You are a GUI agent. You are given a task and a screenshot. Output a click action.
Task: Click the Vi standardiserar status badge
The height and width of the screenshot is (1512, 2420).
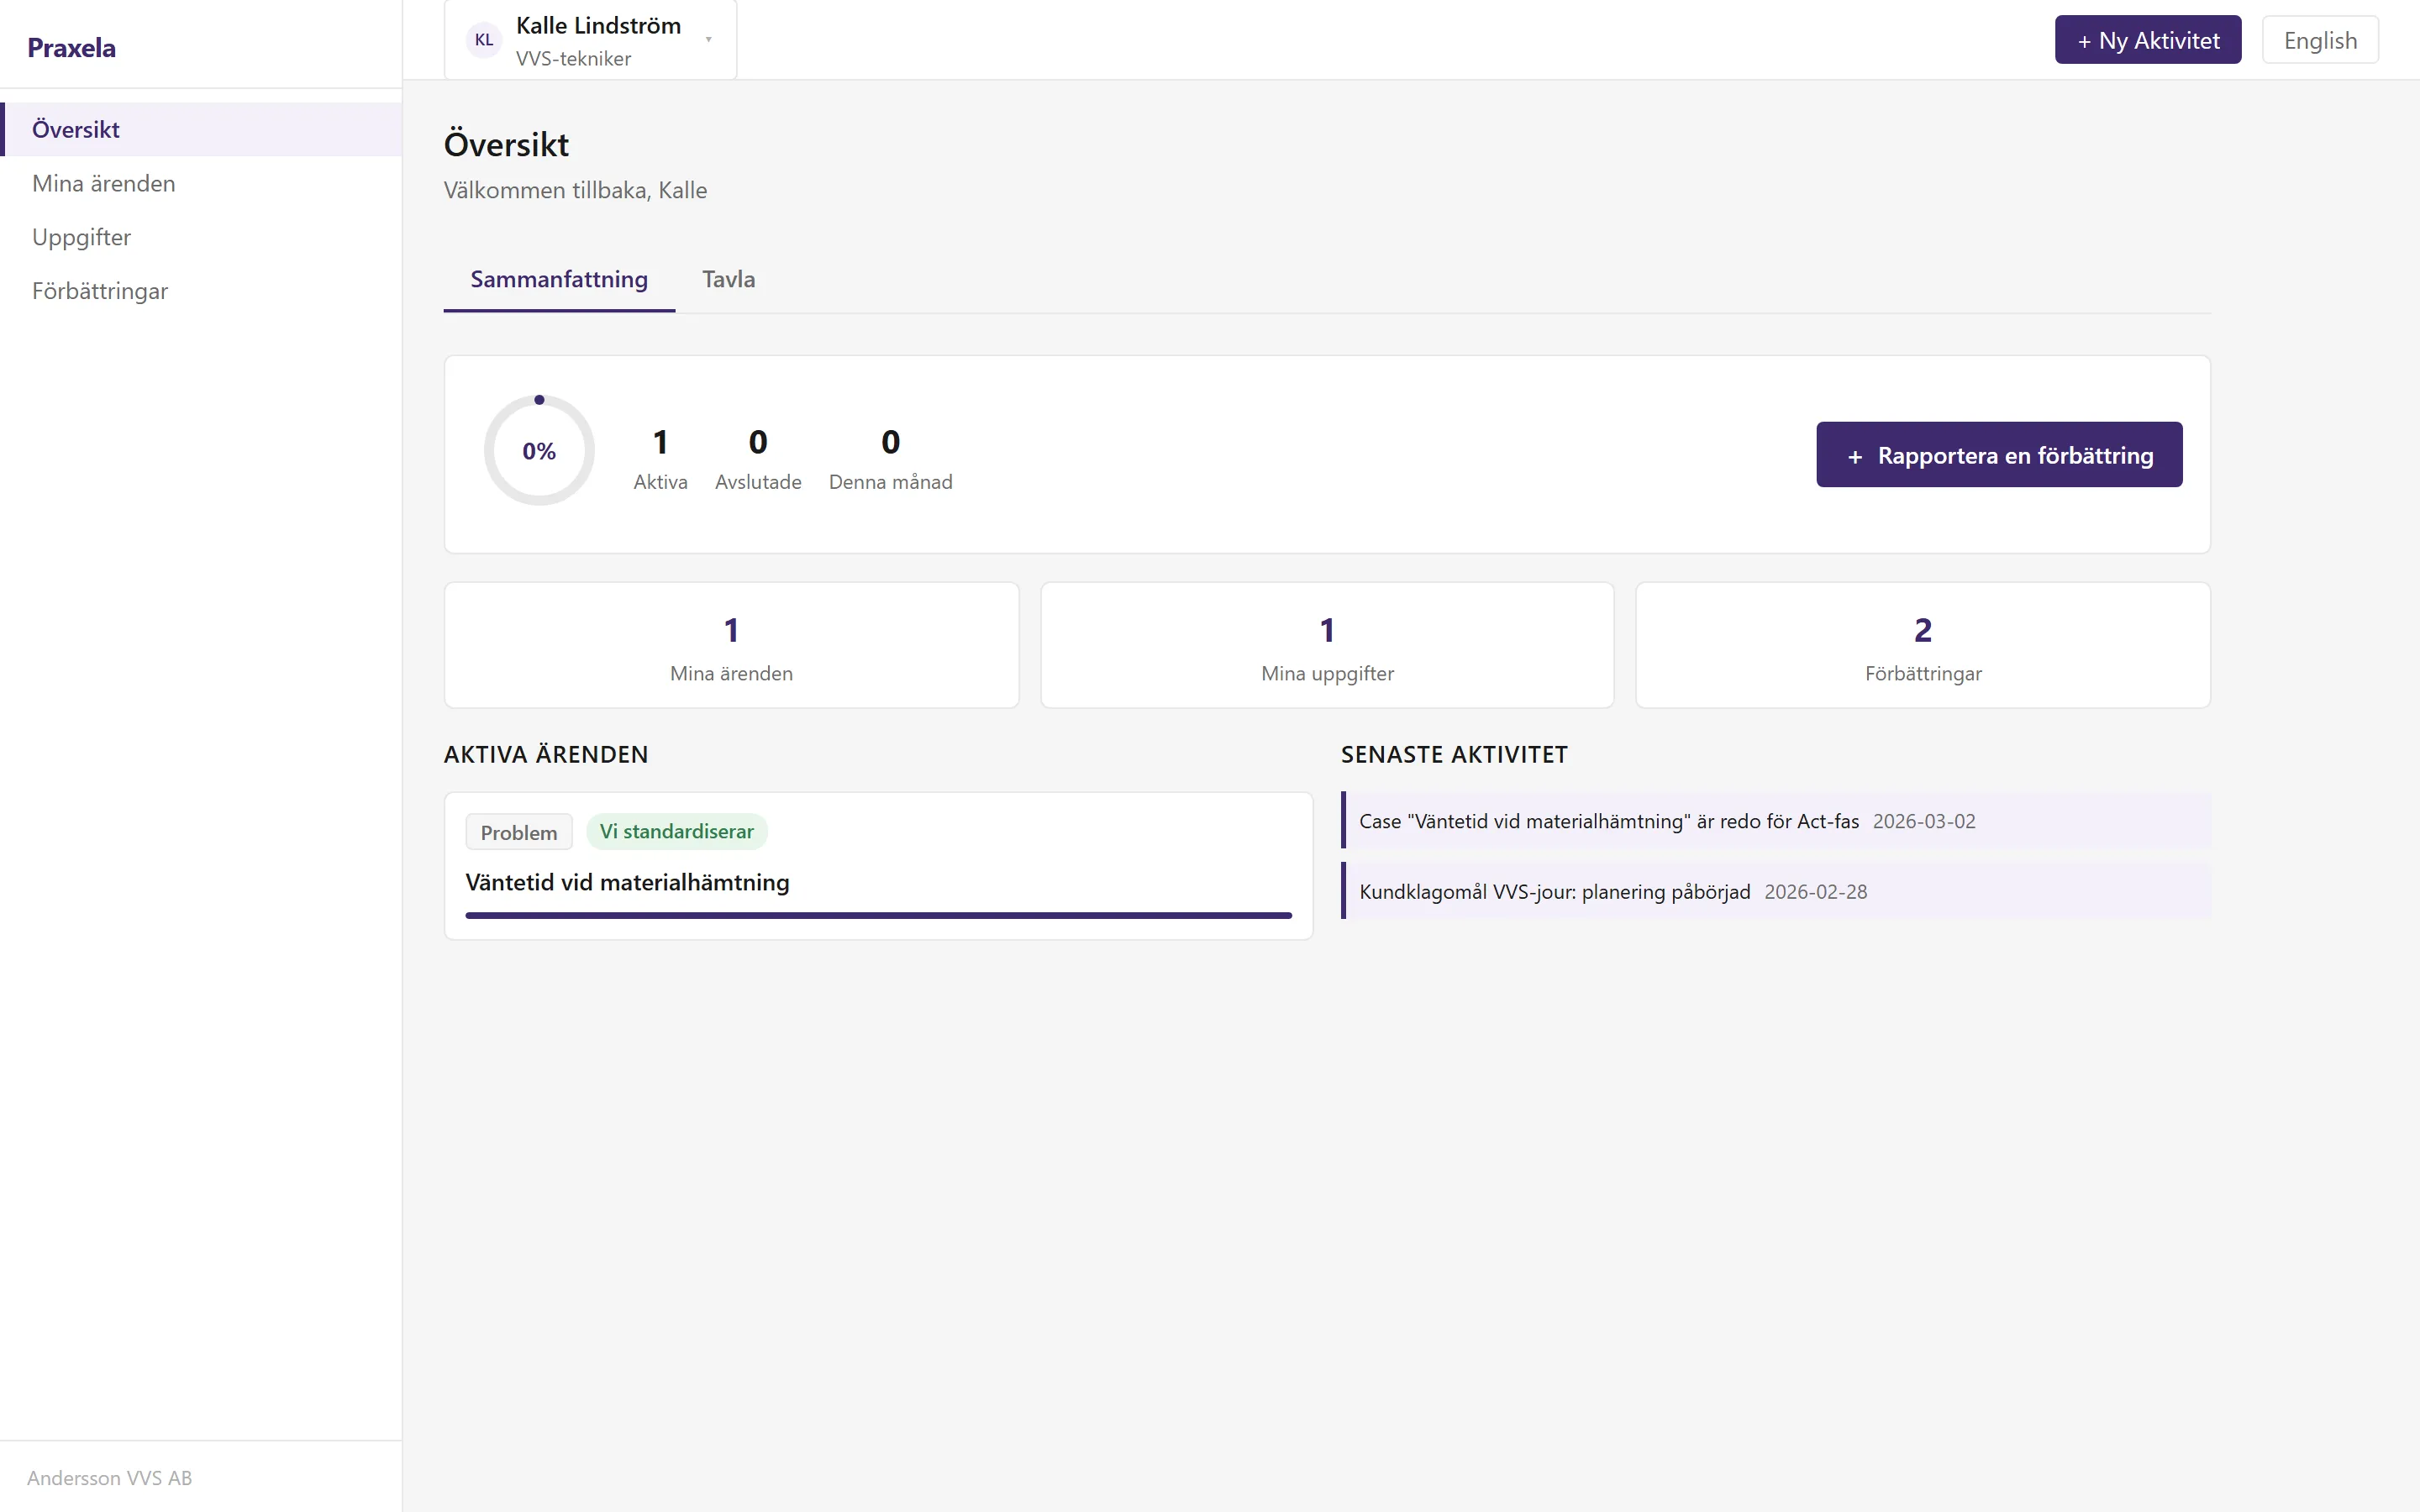(676, 832)
